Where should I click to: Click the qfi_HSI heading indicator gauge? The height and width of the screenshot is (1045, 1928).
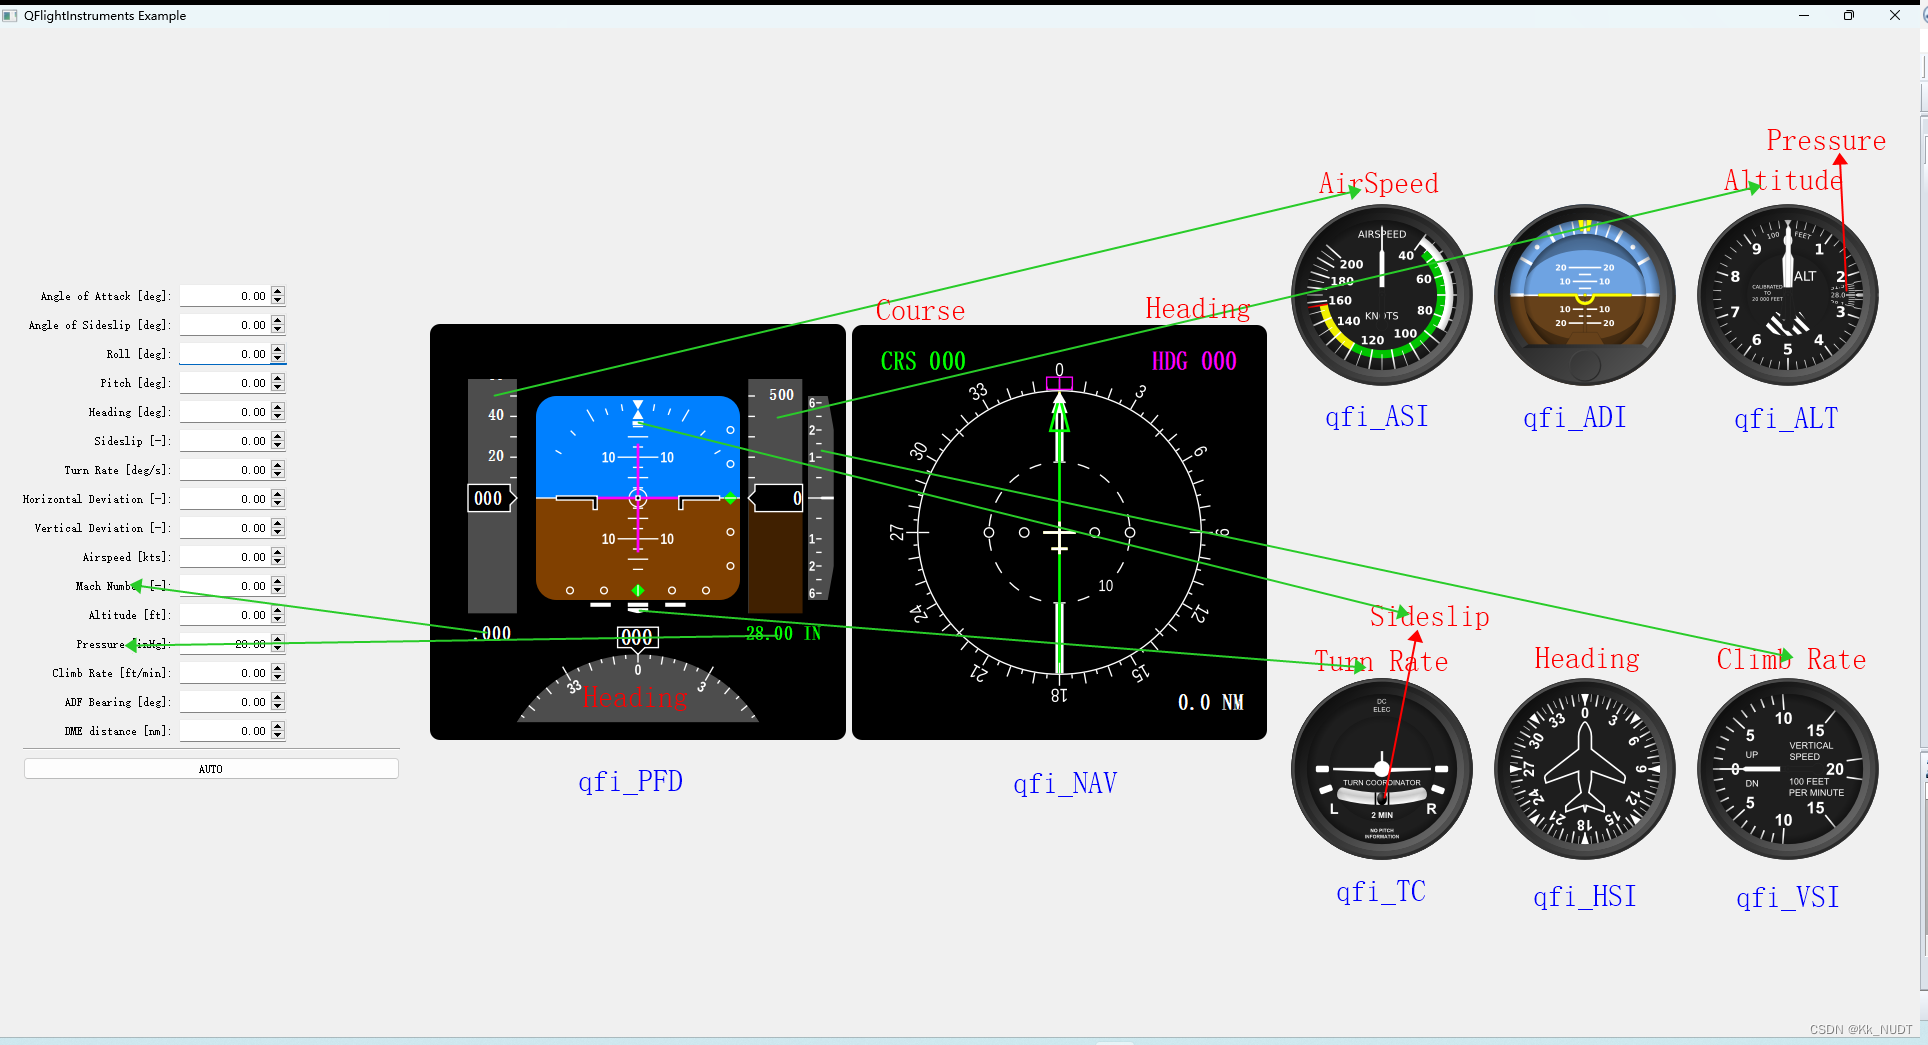(x=1584, y=770)
